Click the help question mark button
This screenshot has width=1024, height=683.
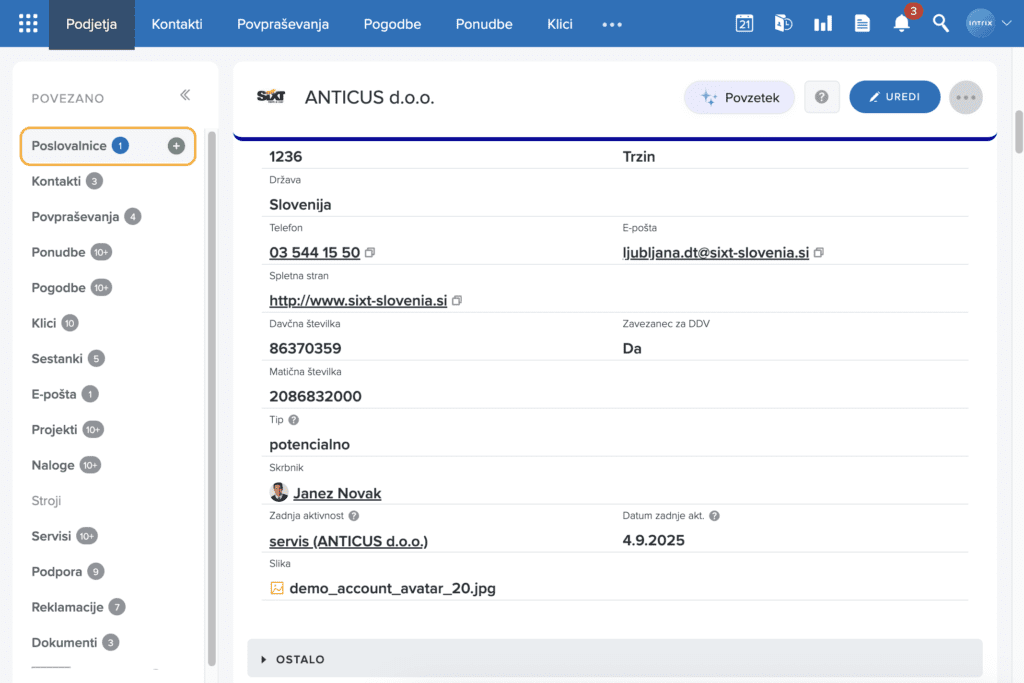pos(821,97)
